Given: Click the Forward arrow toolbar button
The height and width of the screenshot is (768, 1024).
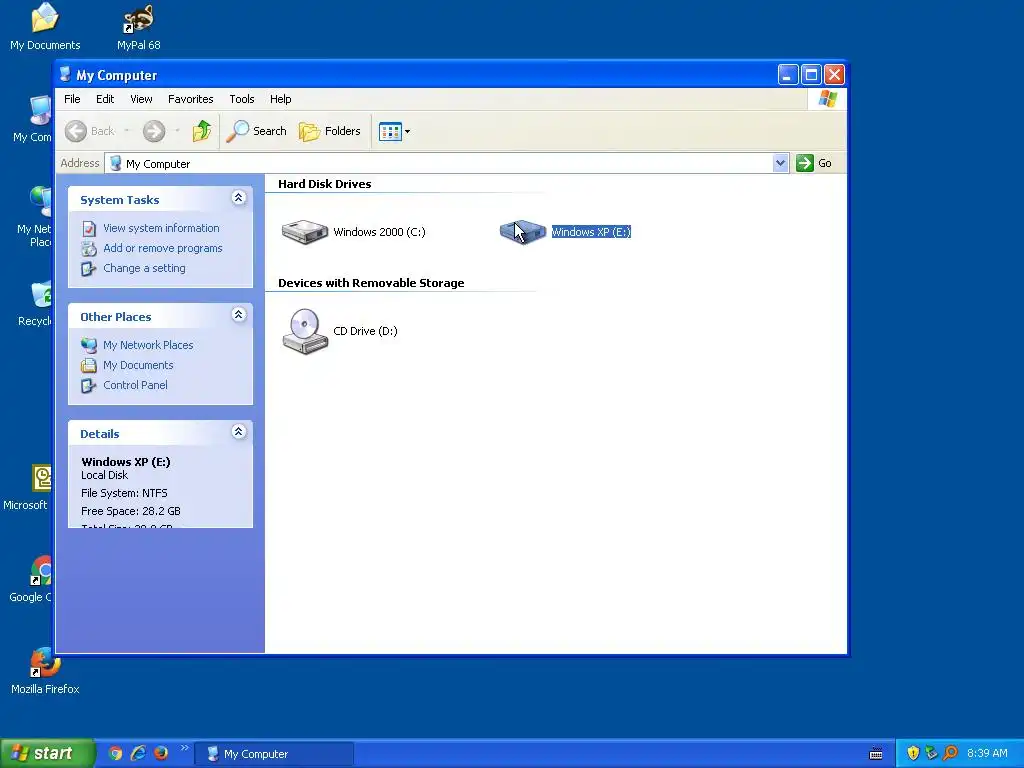Looking at the screenshot, I should (x=154, y=131).
